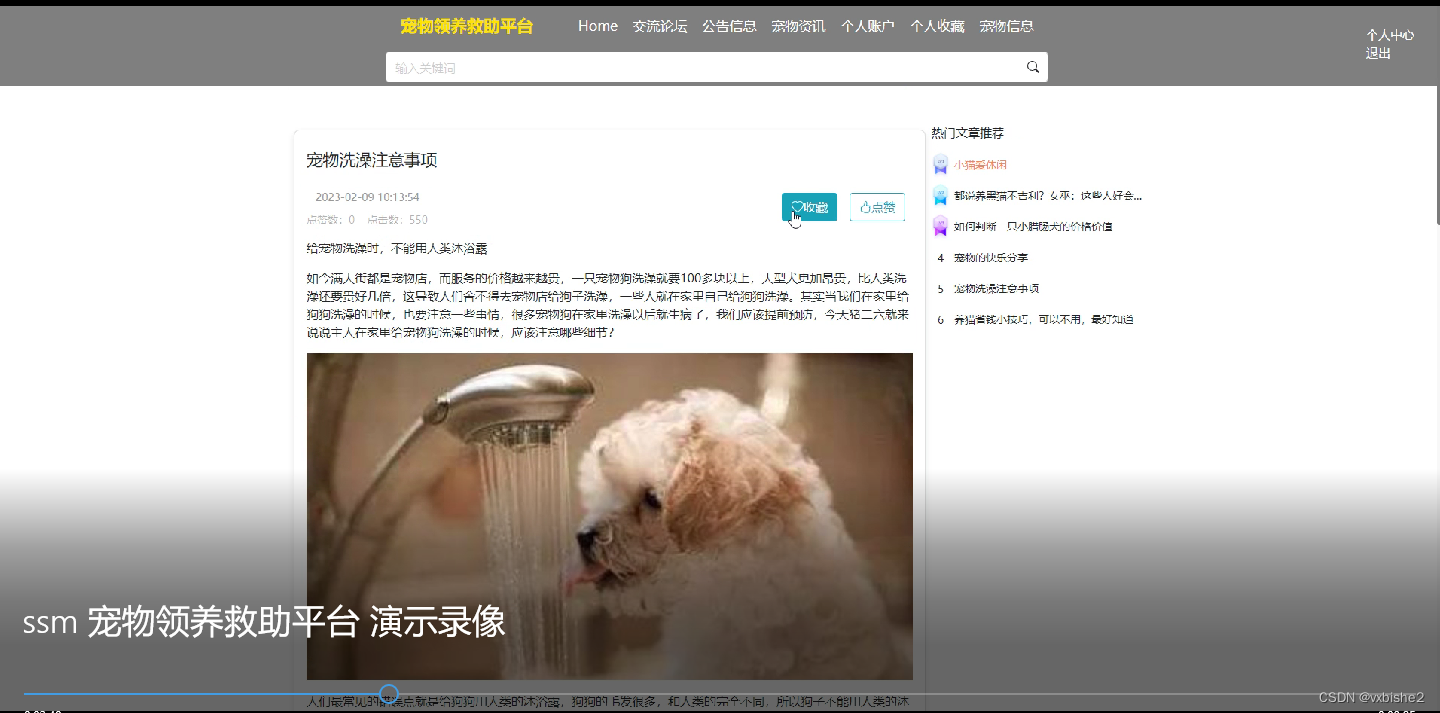
Task: Open the article 都说养黑猫不吉利
Action: click(1048, 195)
